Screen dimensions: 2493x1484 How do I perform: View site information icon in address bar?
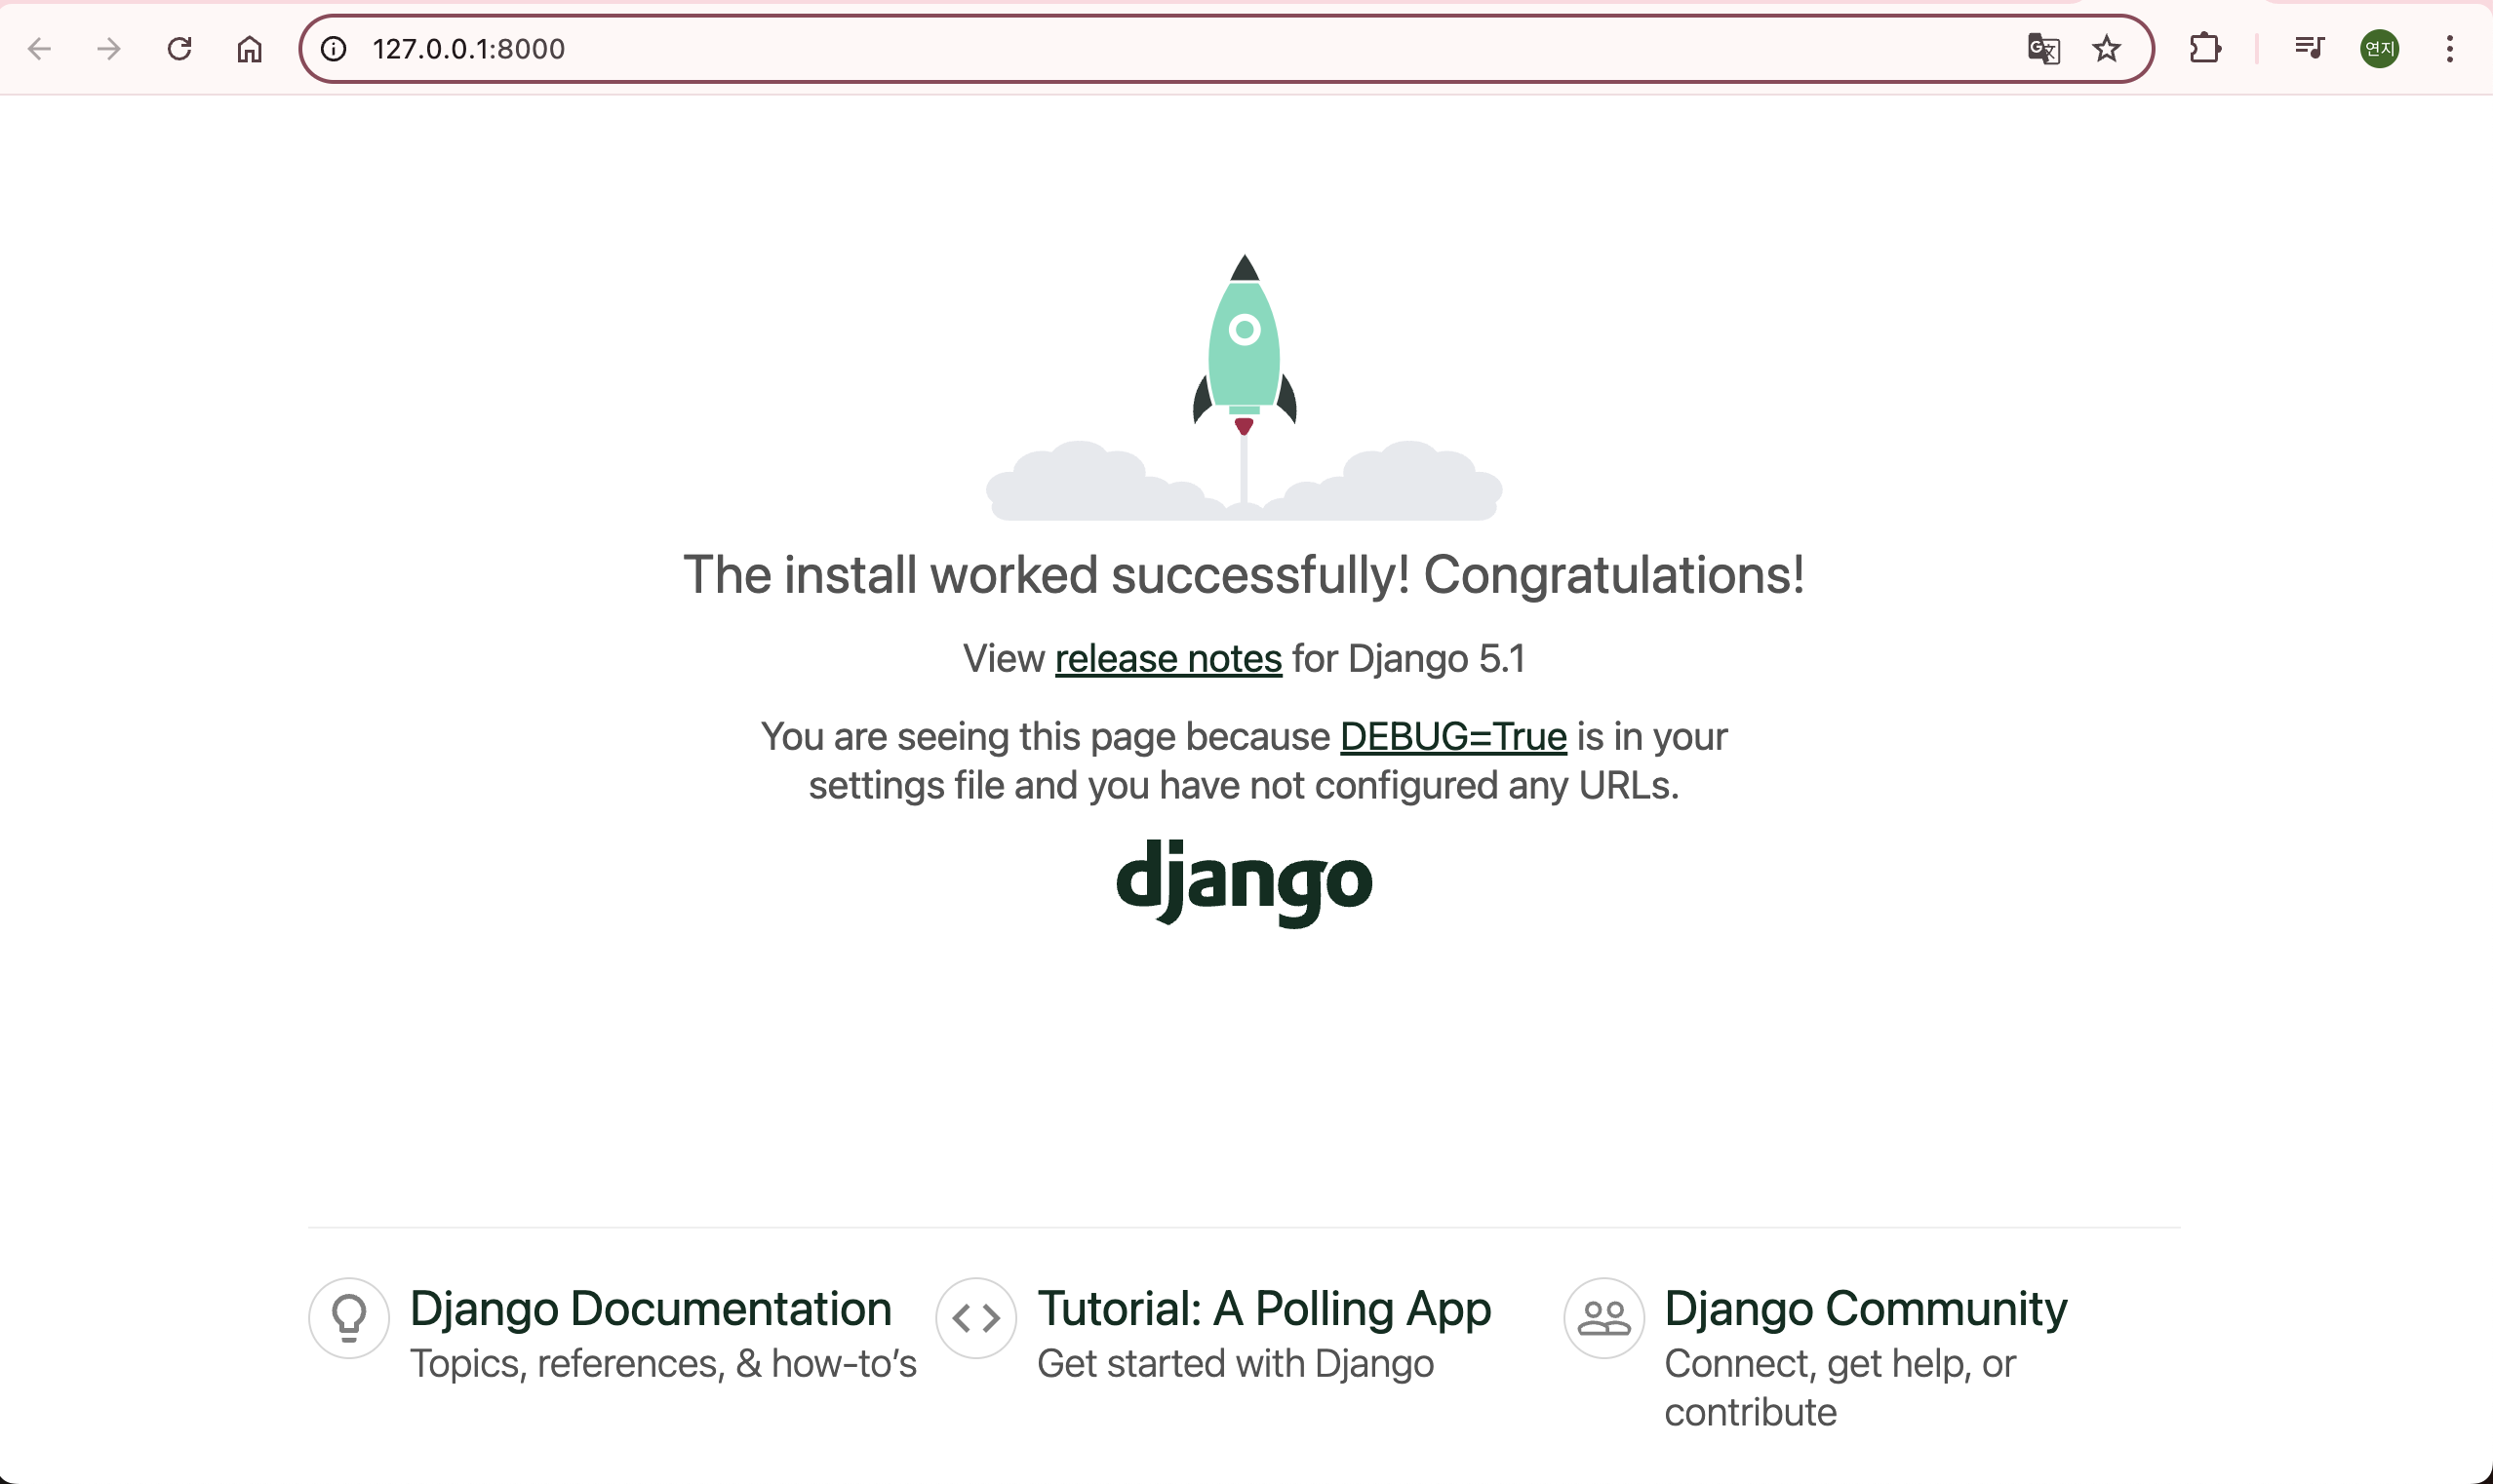click(334, 48)
